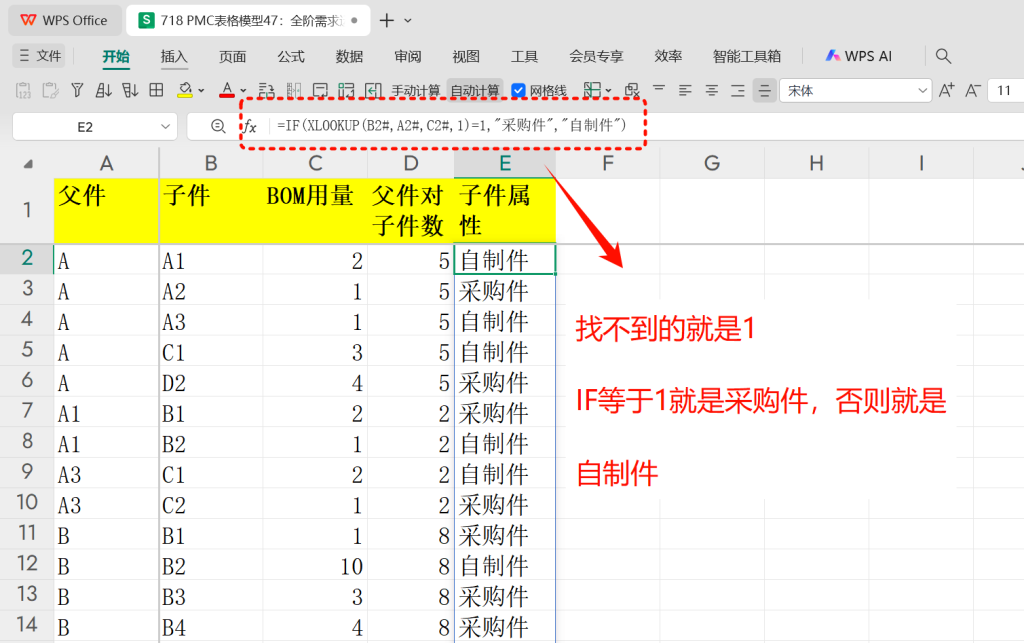Increase font size with A+ icon

(x=946, y=90)
